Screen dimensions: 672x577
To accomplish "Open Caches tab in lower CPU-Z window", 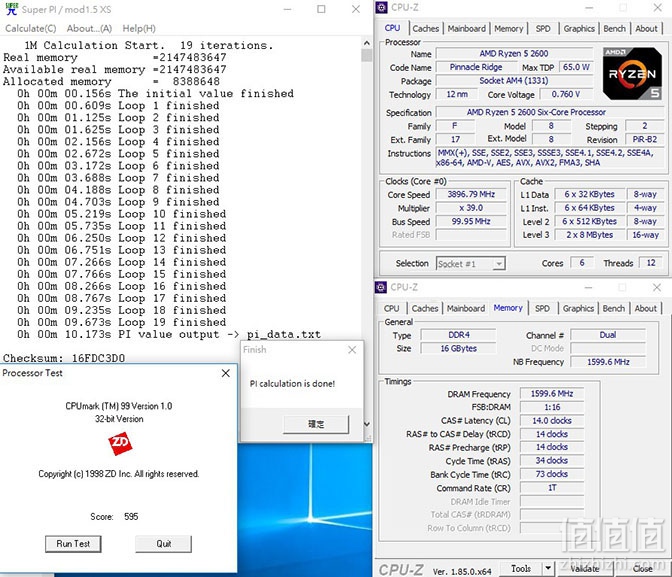I will pyautogui.click(x=425, y=309).
